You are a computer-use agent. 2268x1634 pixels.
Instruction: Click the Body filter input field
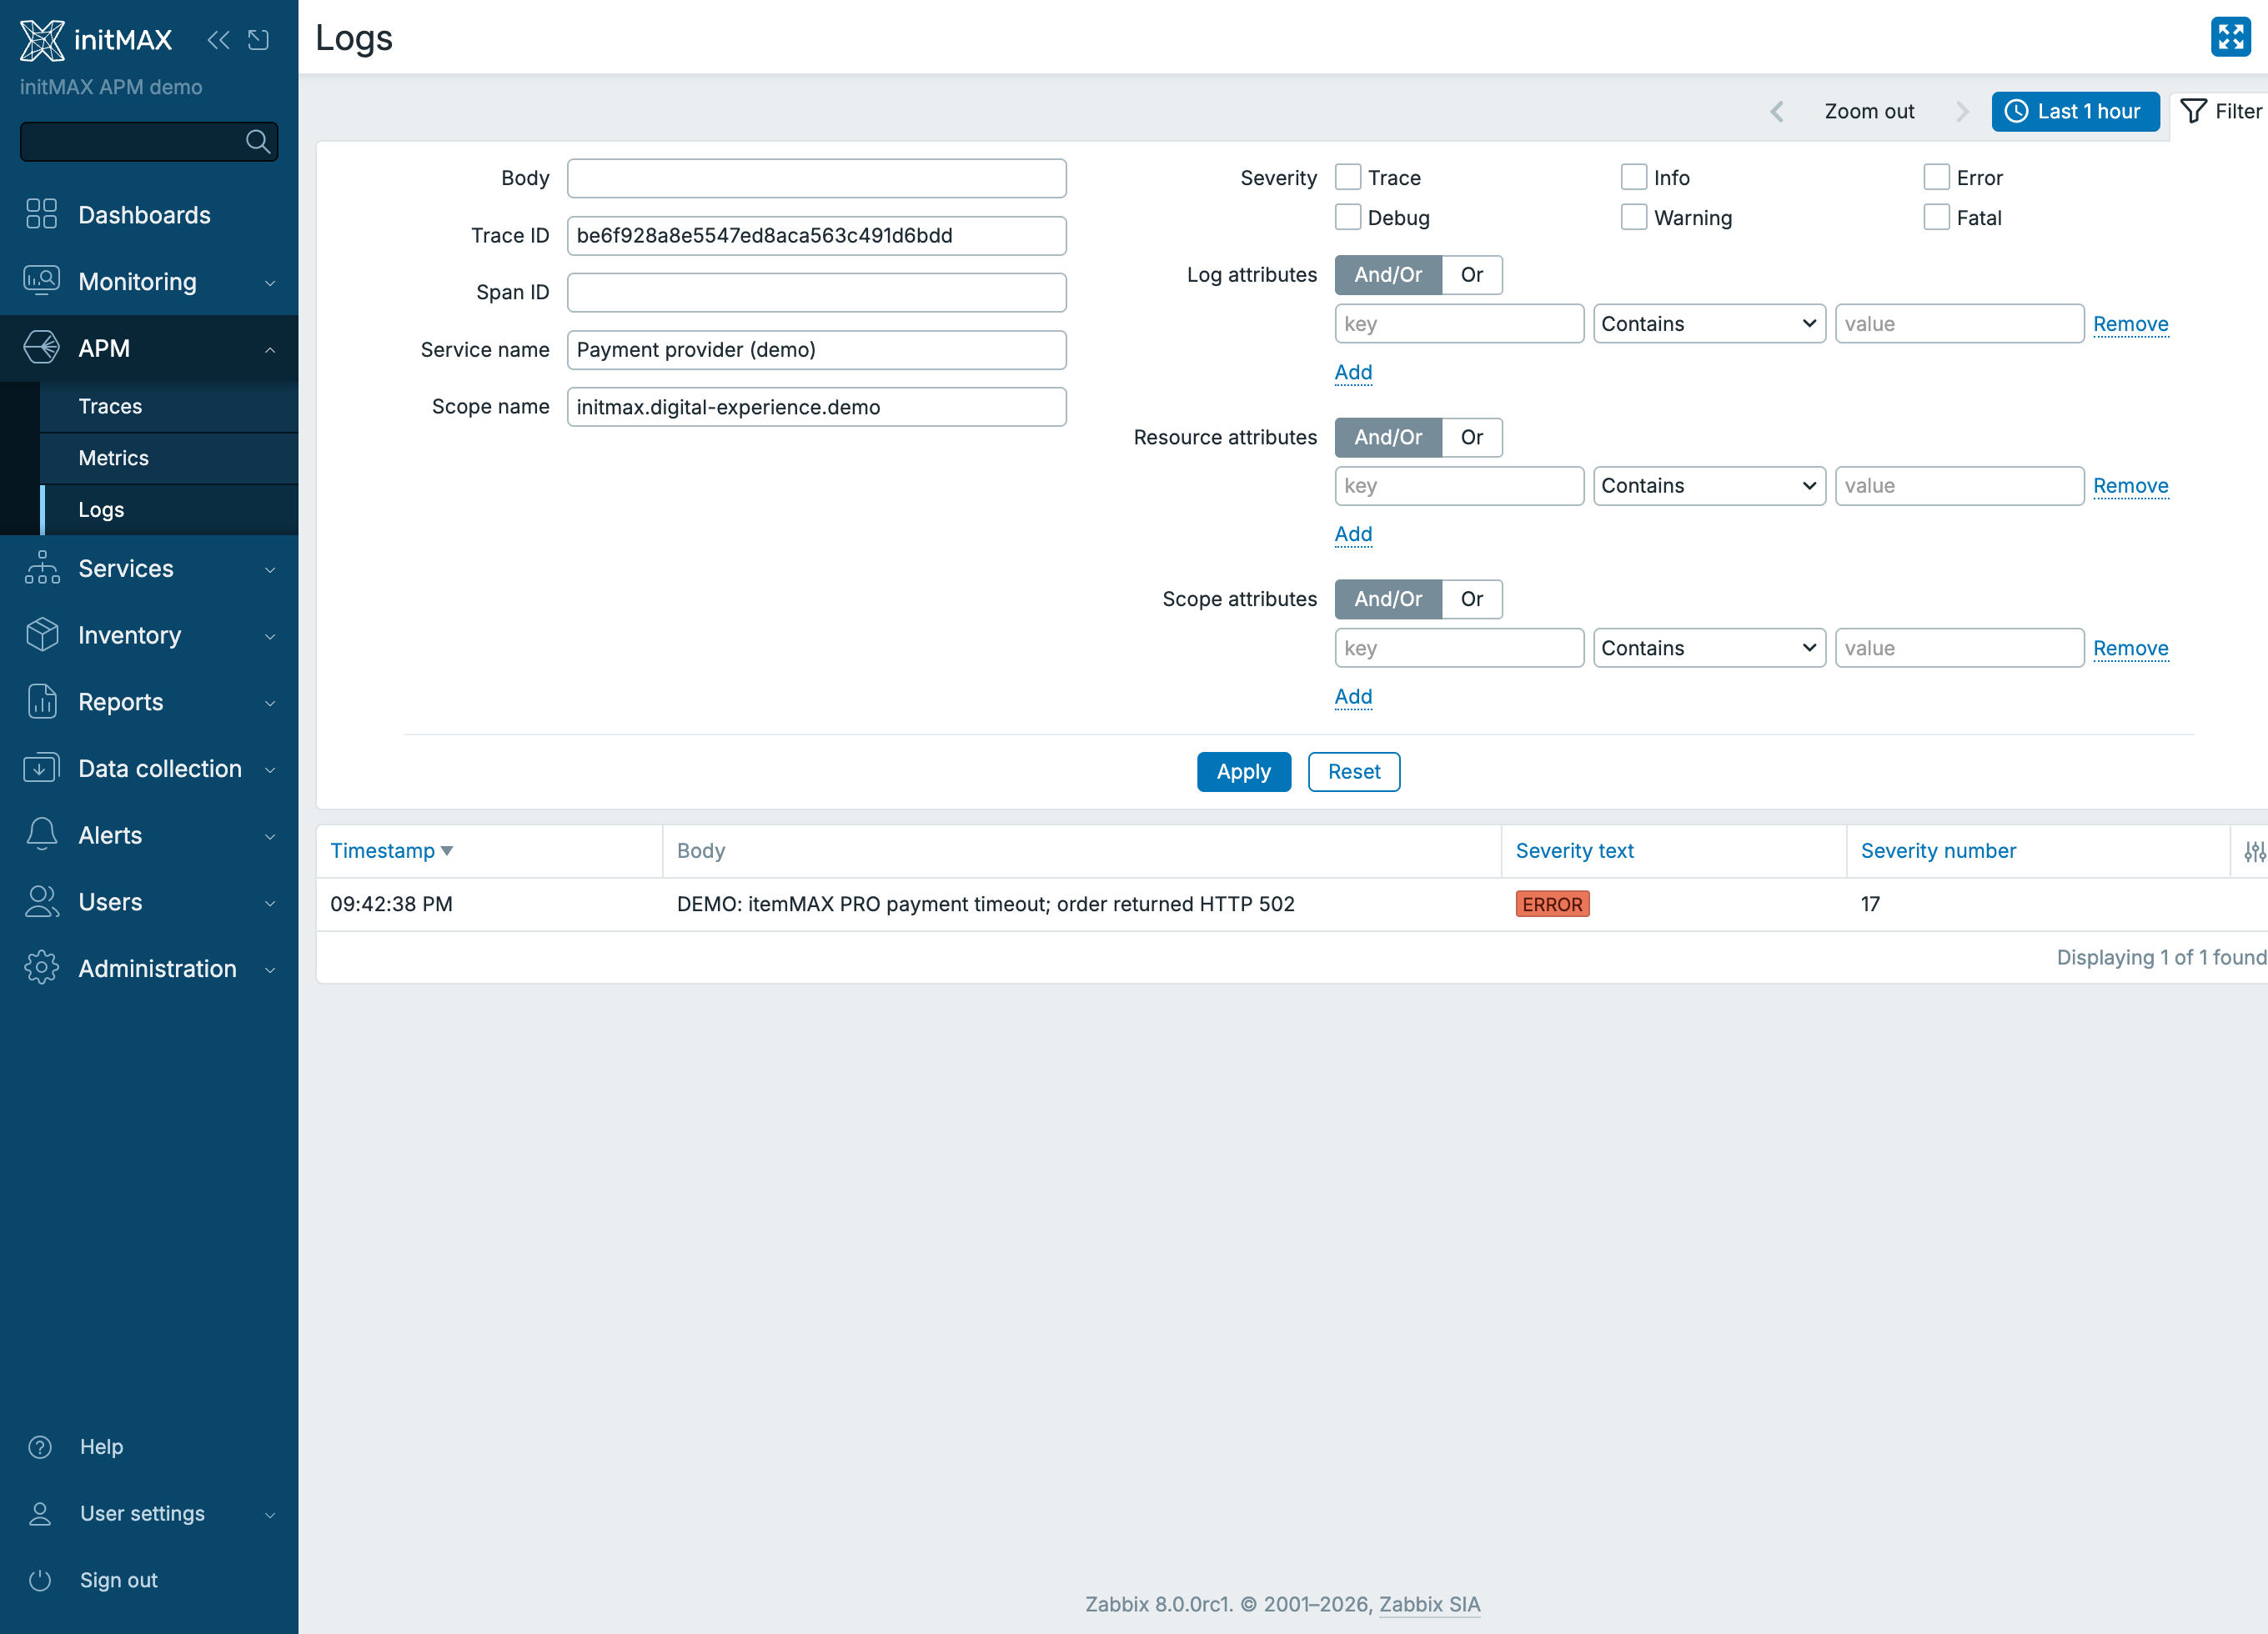tap(816, 178)
